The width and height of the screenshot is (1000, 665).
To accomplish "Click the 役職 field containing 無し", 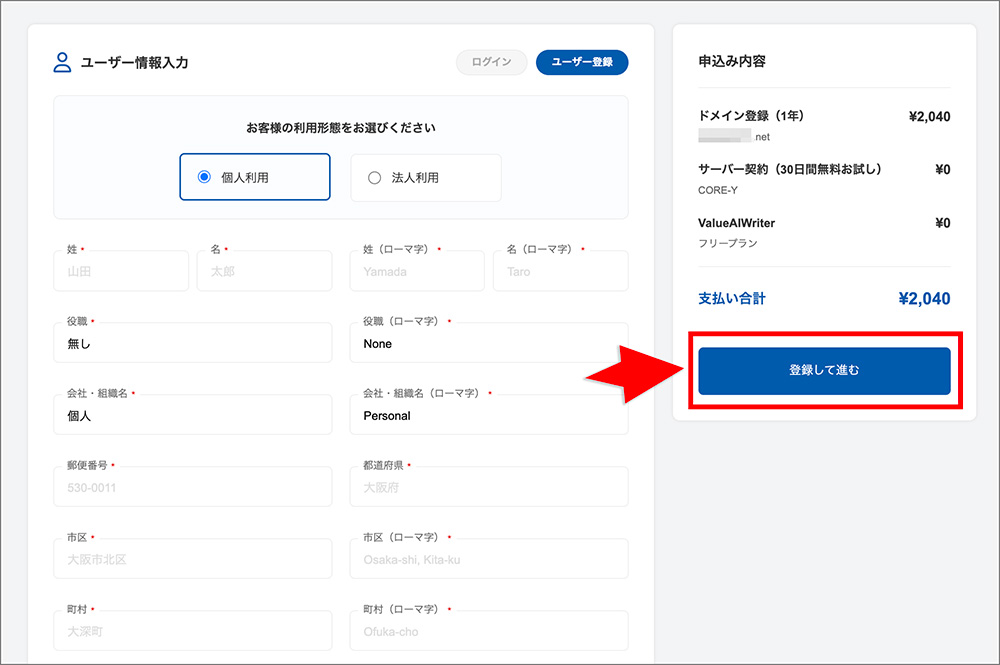I will click(x=192, y=343).
